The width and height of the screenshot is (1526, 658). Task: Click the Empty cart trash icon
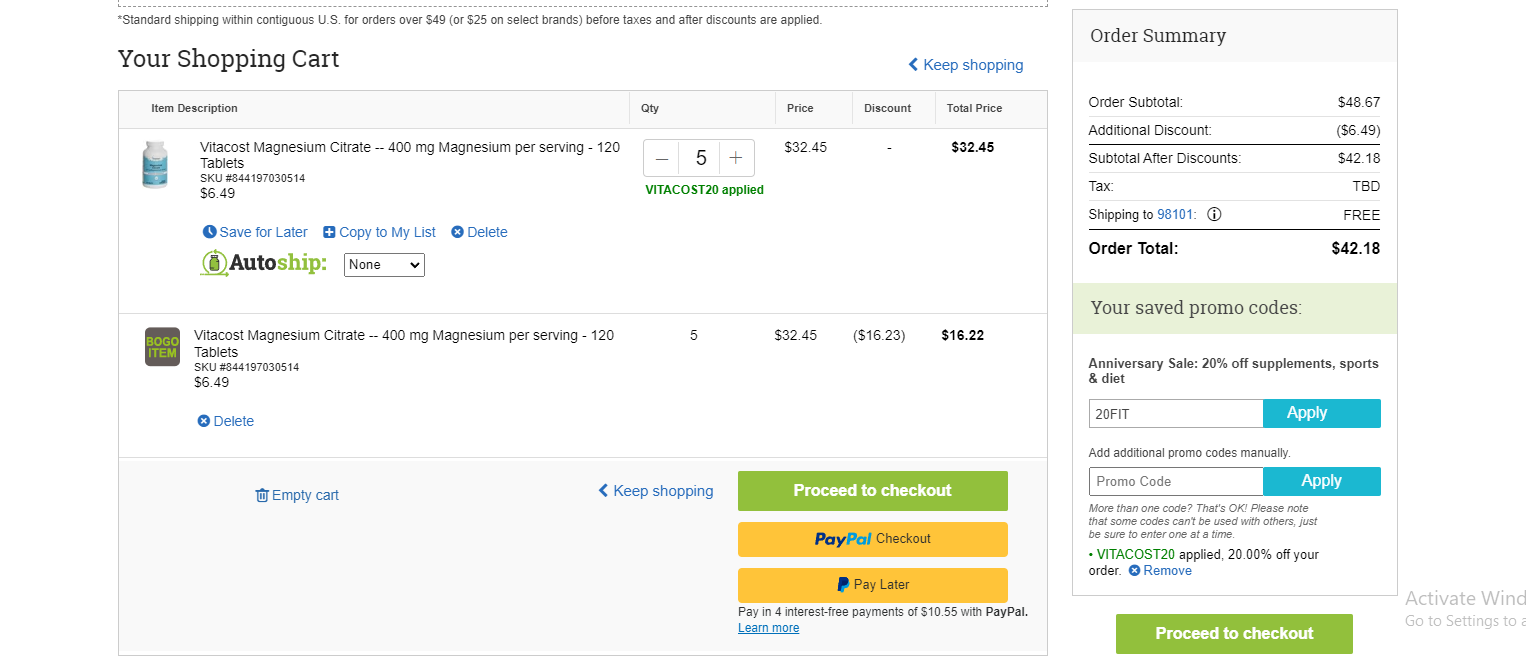(x=262, y=495)
